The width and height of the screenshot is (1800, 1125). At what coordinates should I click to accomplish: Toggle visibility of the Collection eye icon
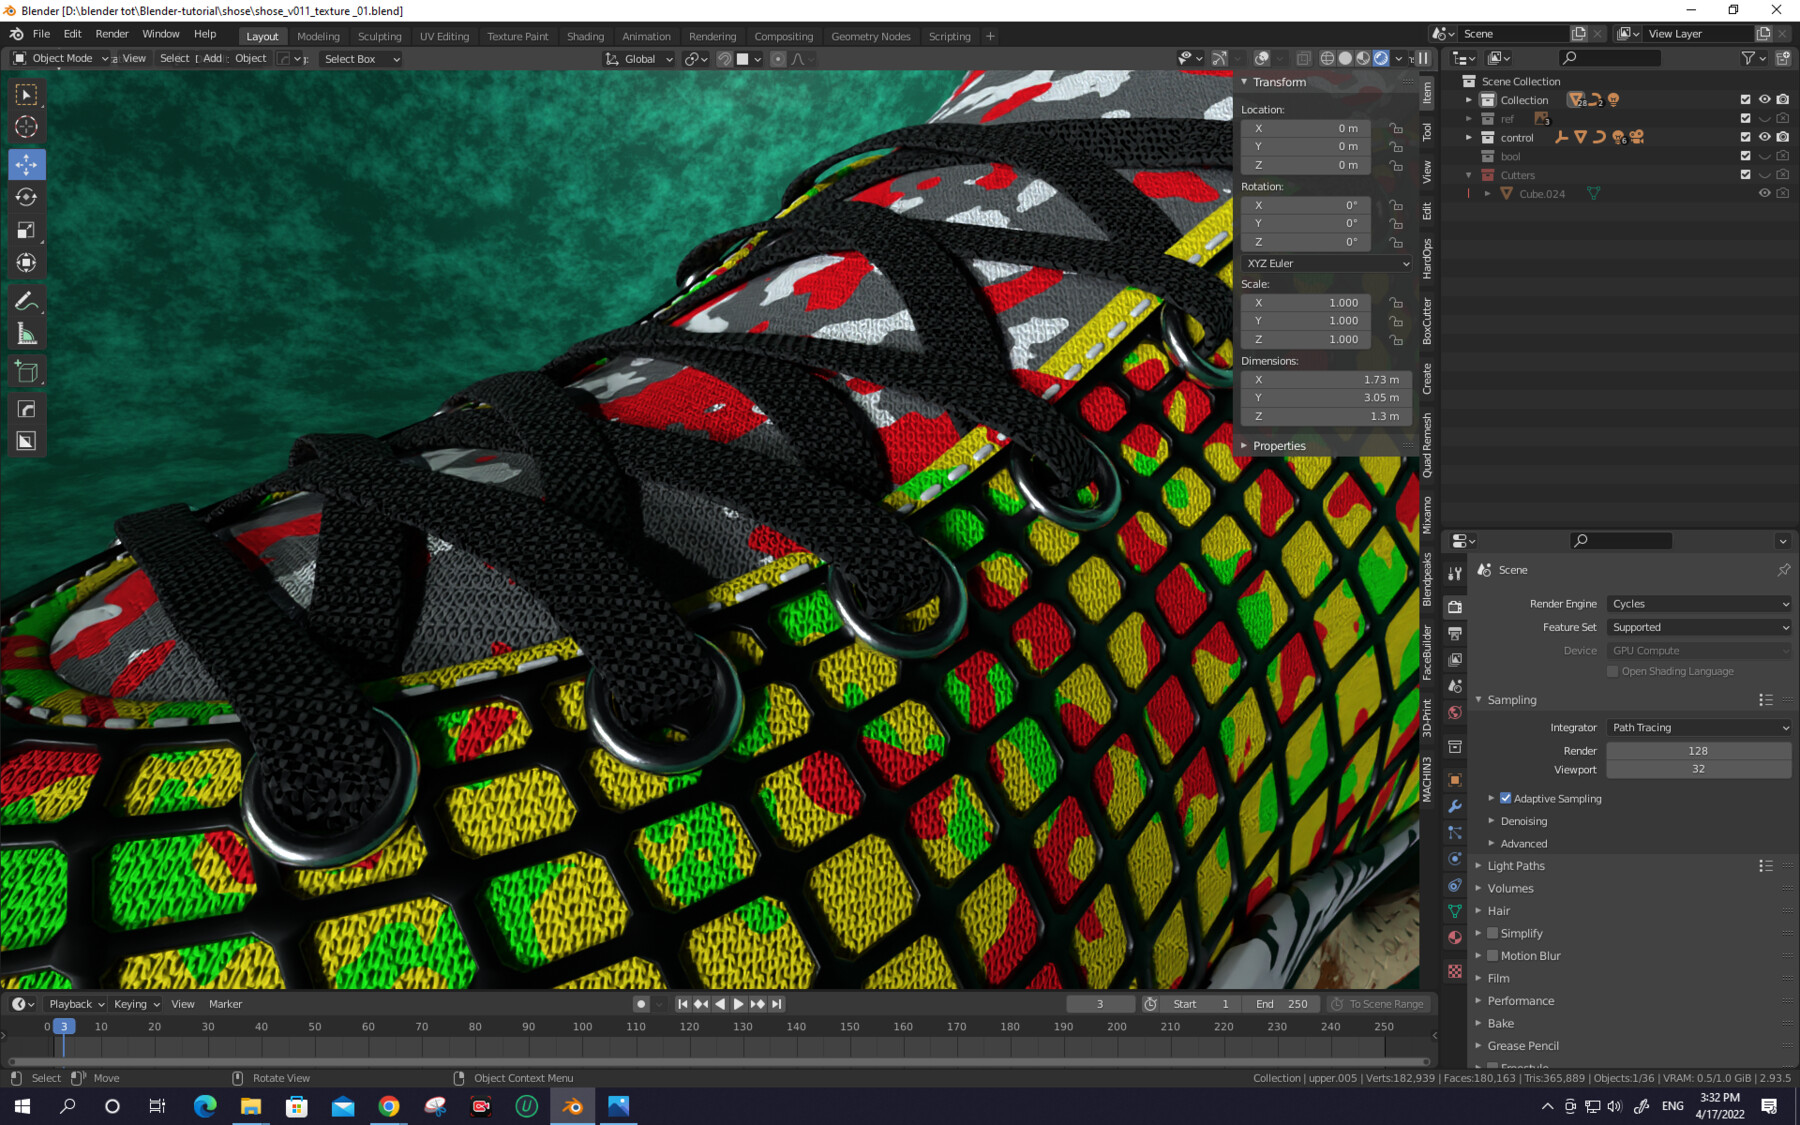coord(1764,99)
